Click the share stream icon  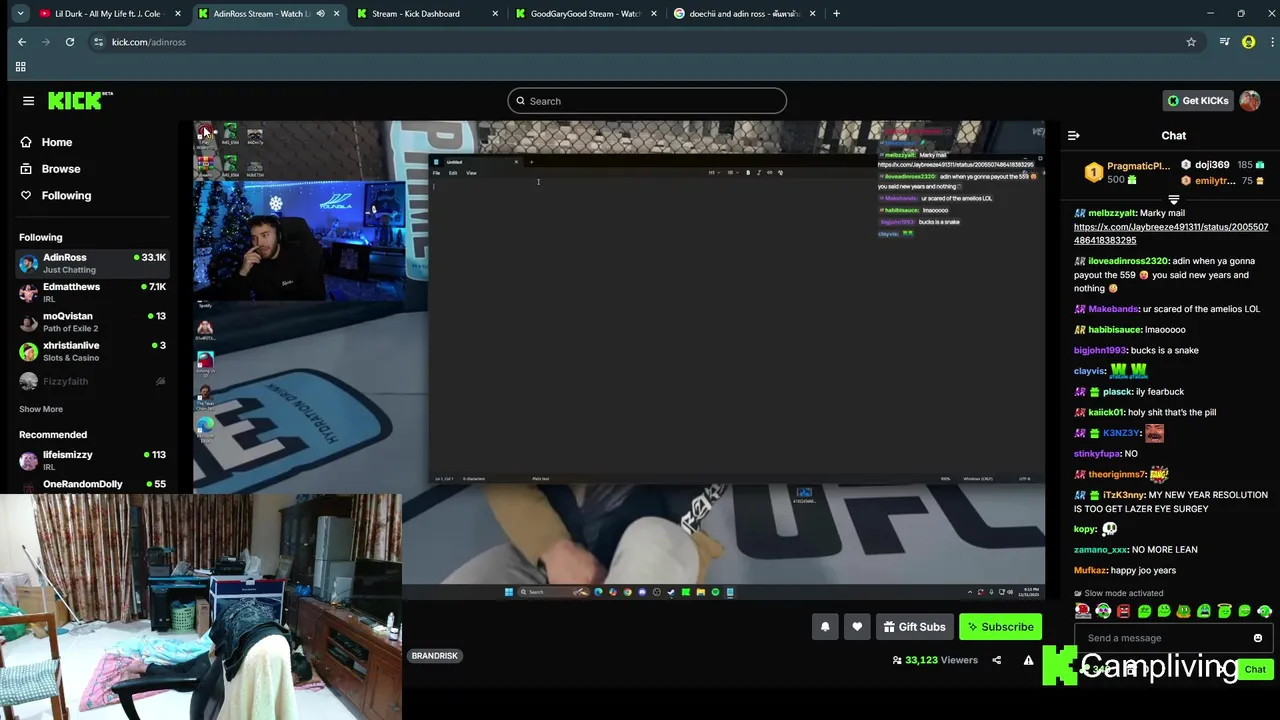[x=996, y=660]
